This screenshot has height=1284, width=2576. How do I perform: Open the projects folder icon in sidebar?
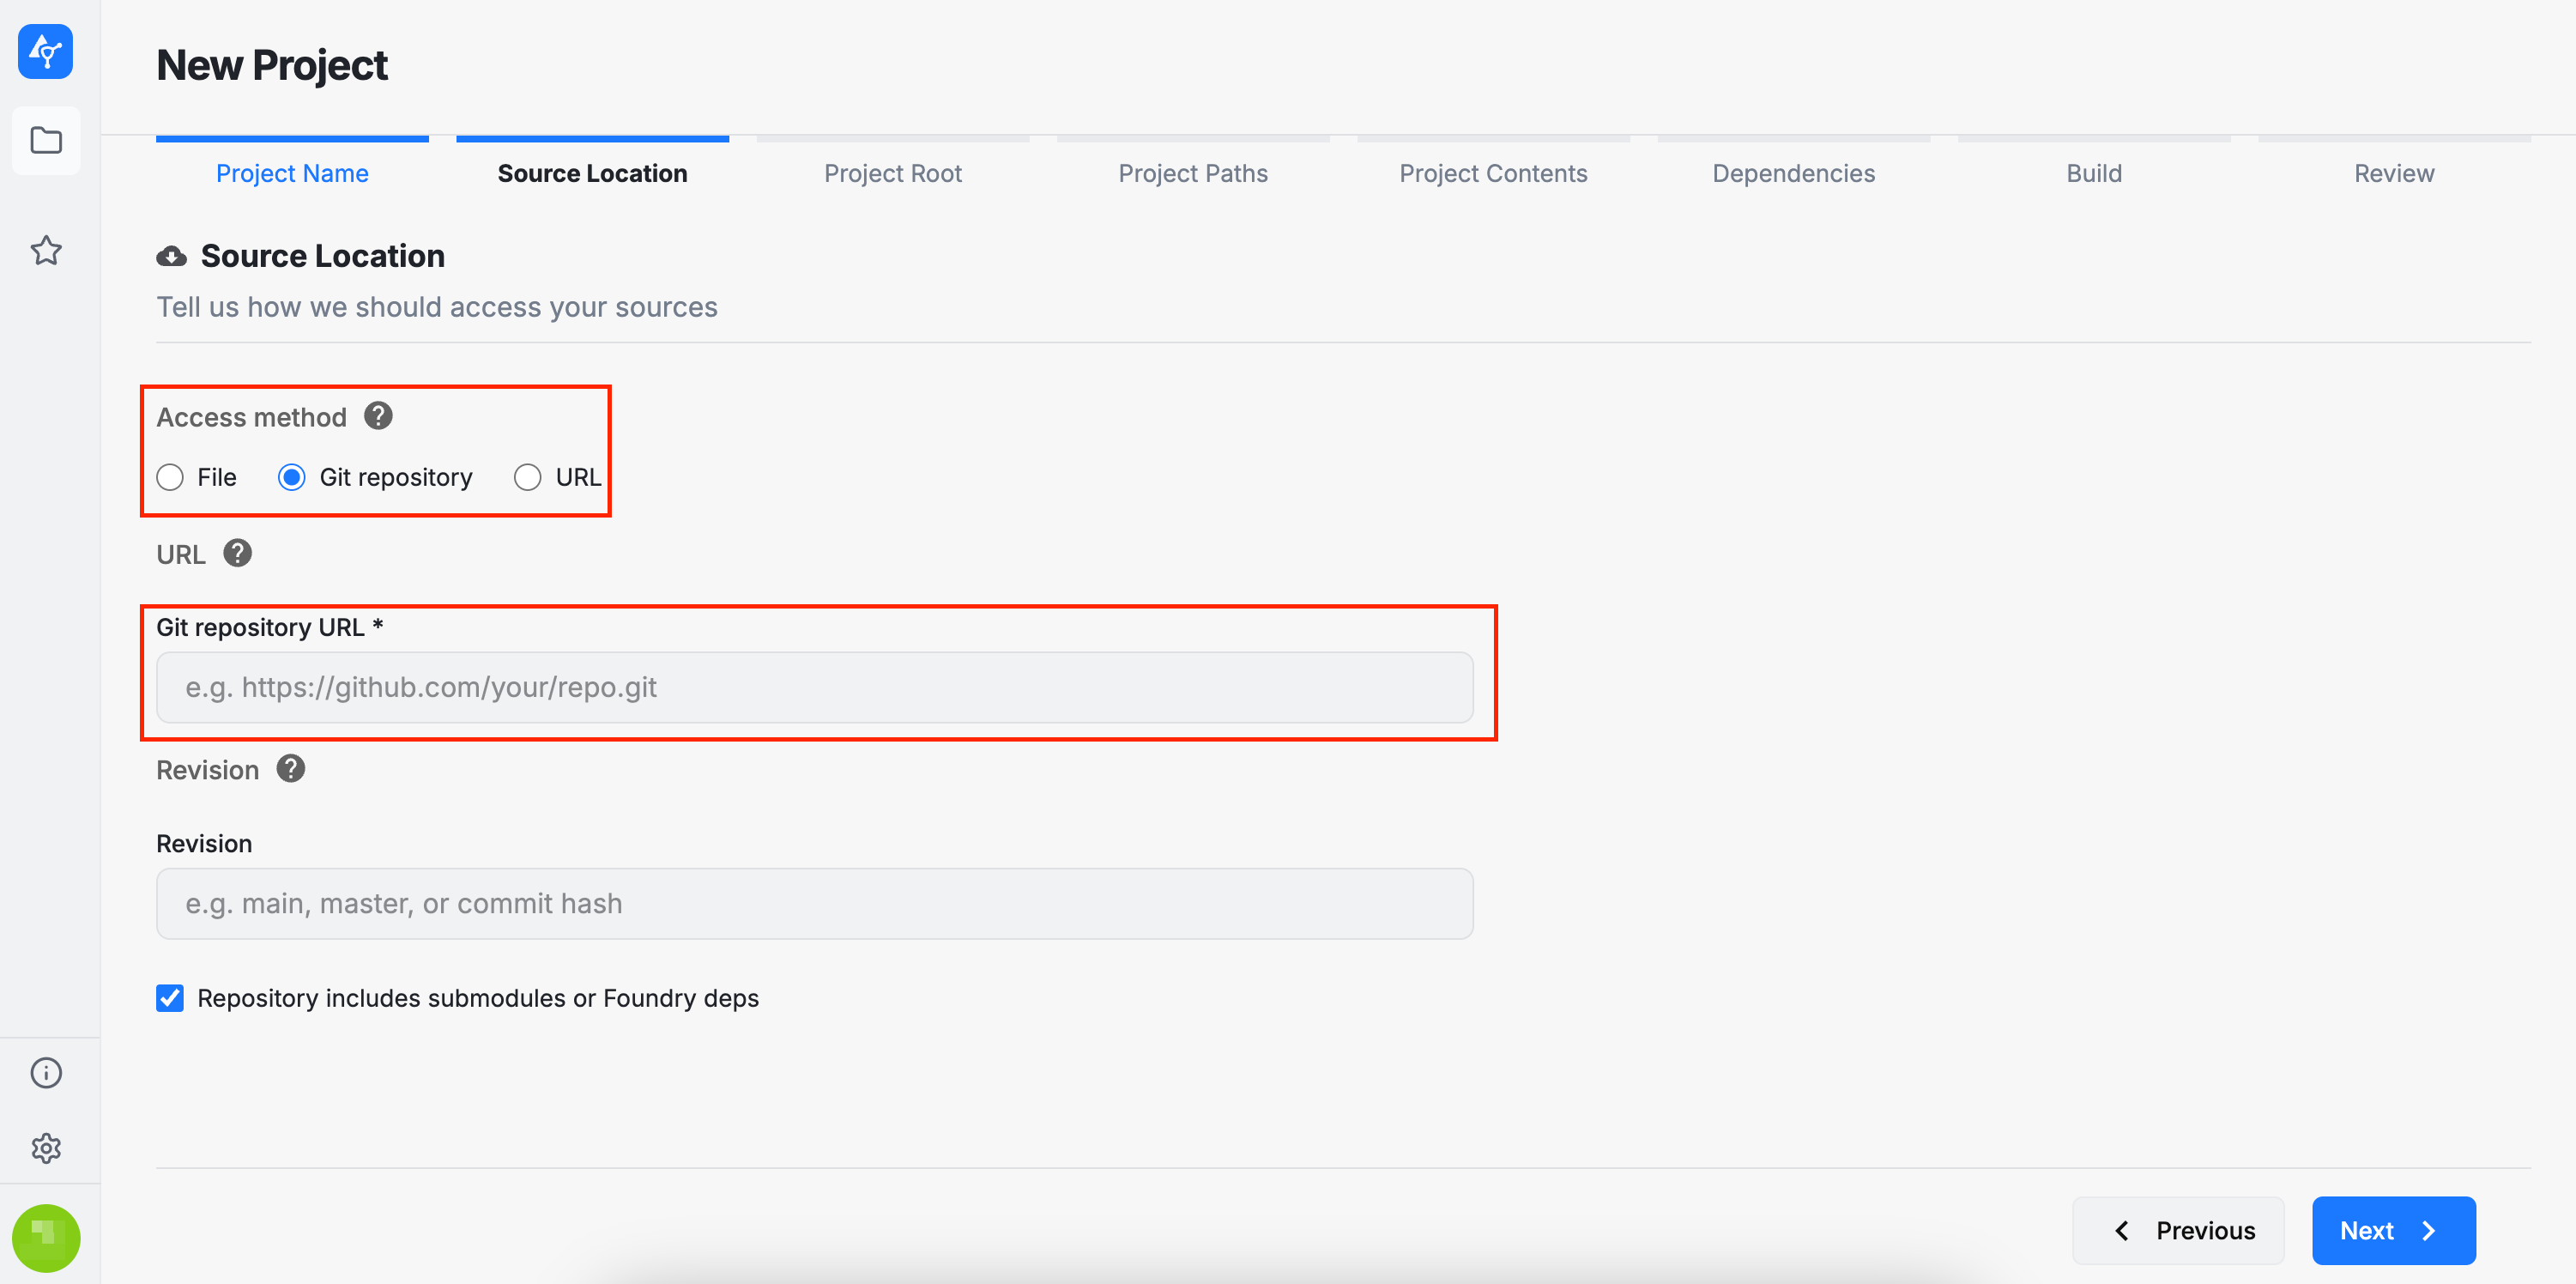click(46, 140)
